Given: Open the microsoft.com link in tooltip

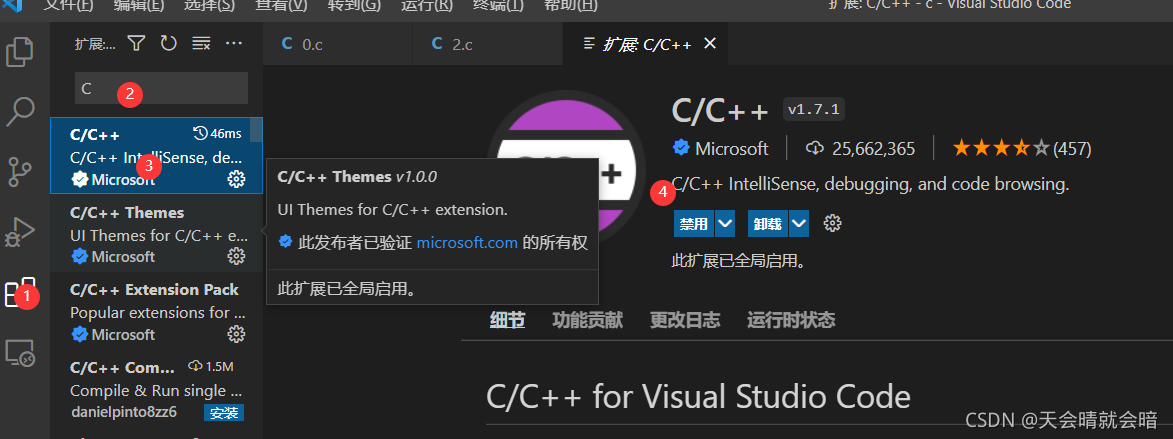Looking at the screenshot, I should pyautogui.click(x=467, y=242).
